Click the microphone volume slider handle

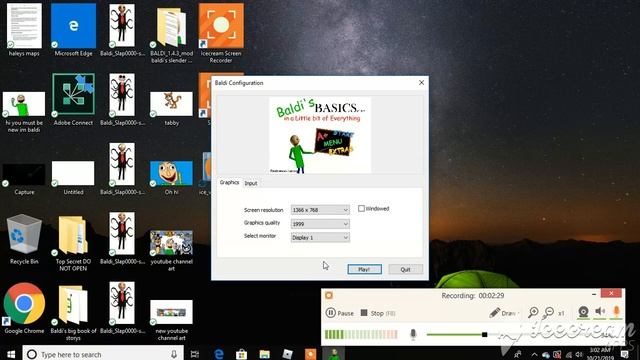point(484,335)
